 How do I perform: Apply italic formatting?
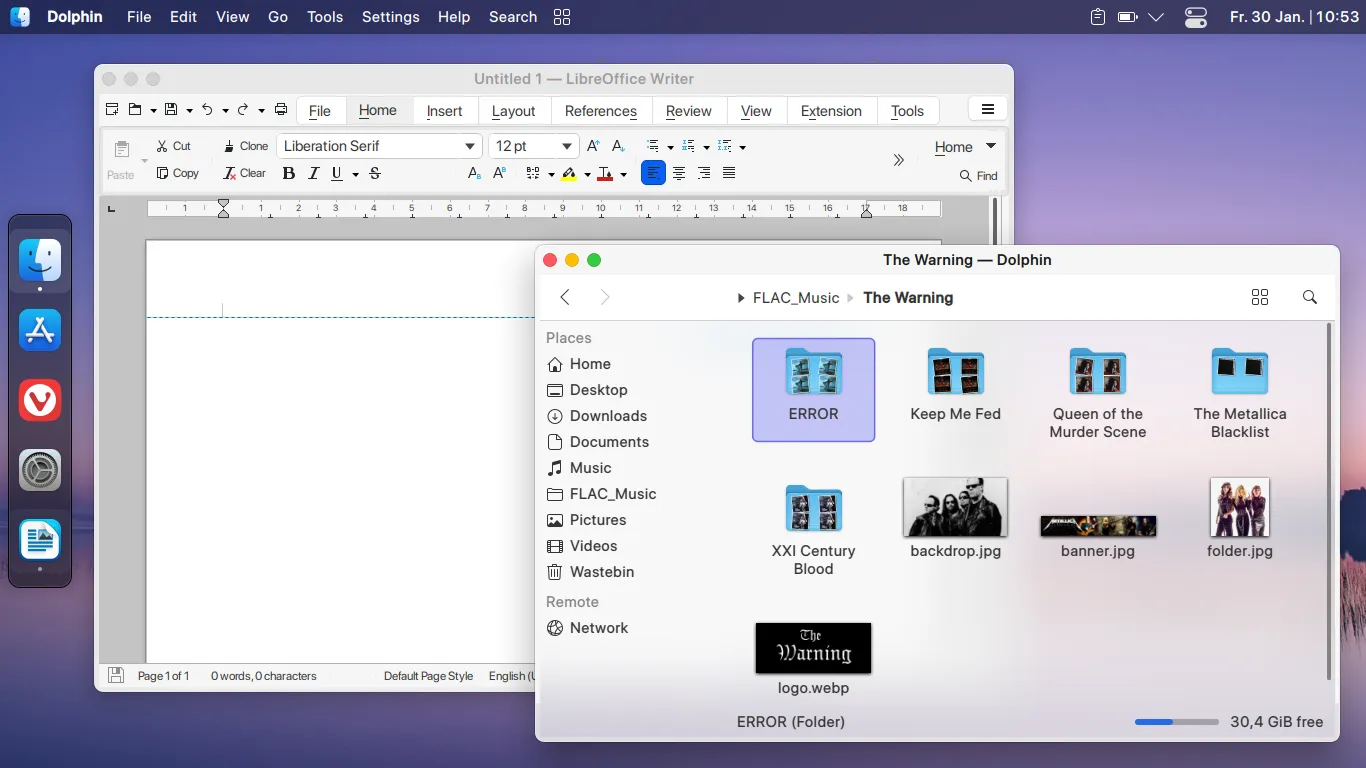pos(311,173)
